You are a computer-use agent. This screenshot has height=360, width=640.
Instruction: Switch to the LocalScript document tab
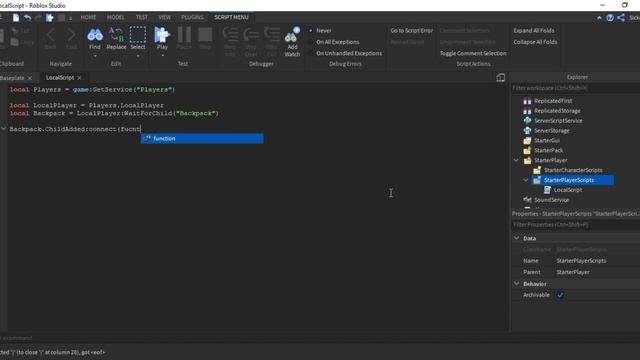[60, 78]
